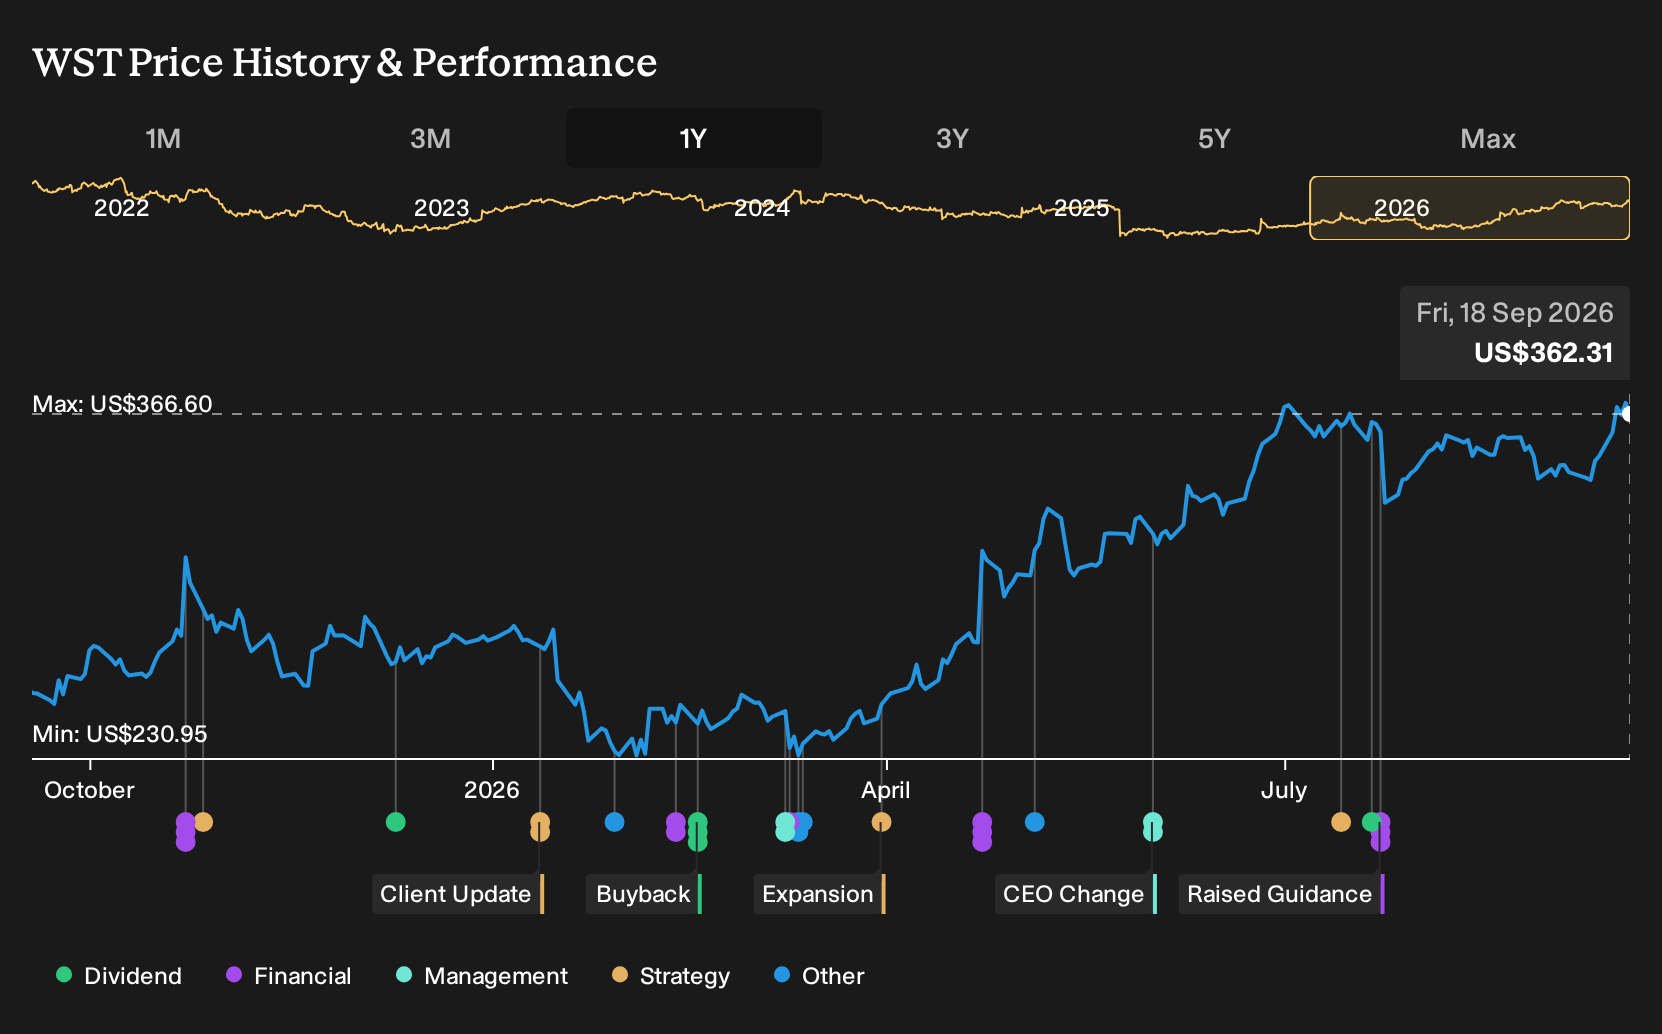Jump to 2023 in the overview chart
Screen dimensions: 1662x1034
tap(441, 208)
